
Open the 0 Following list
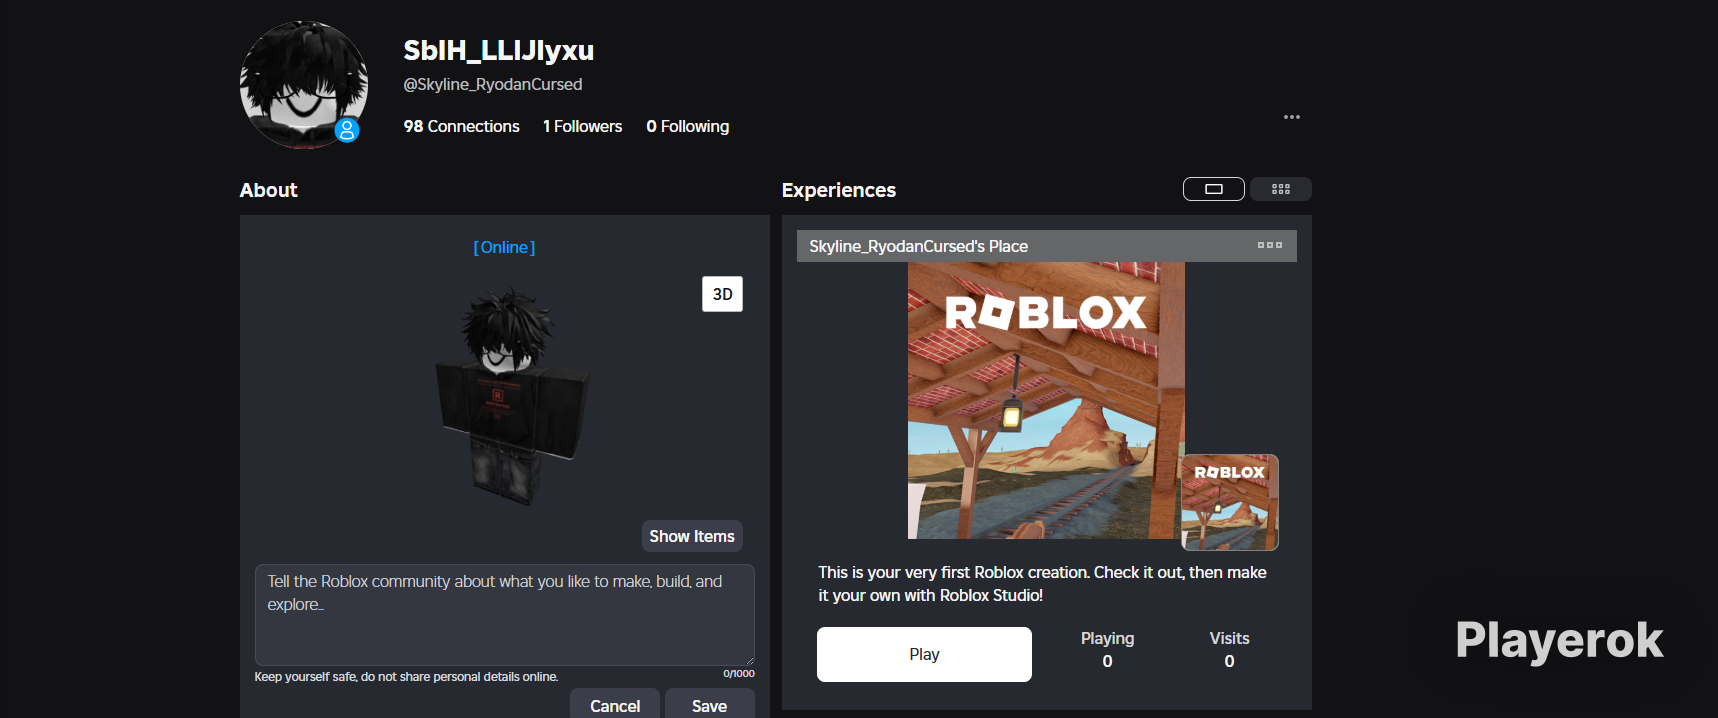click(x=687, y=126)
